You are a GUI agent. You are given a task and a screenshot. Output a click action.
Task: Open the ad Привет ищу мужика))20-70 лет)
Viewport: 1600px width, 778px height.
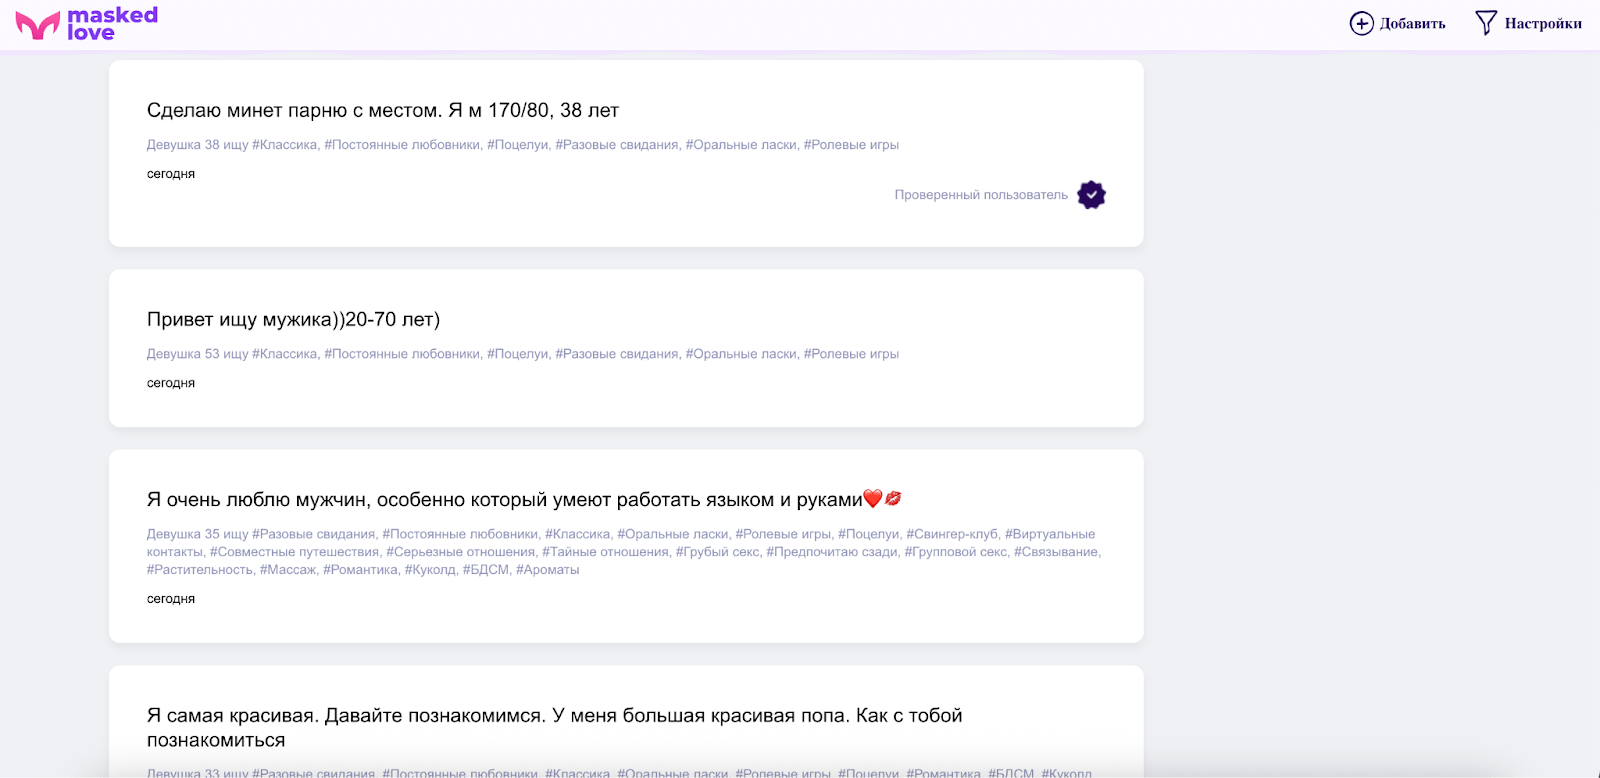pyautogui.click(x=293, y=319)
